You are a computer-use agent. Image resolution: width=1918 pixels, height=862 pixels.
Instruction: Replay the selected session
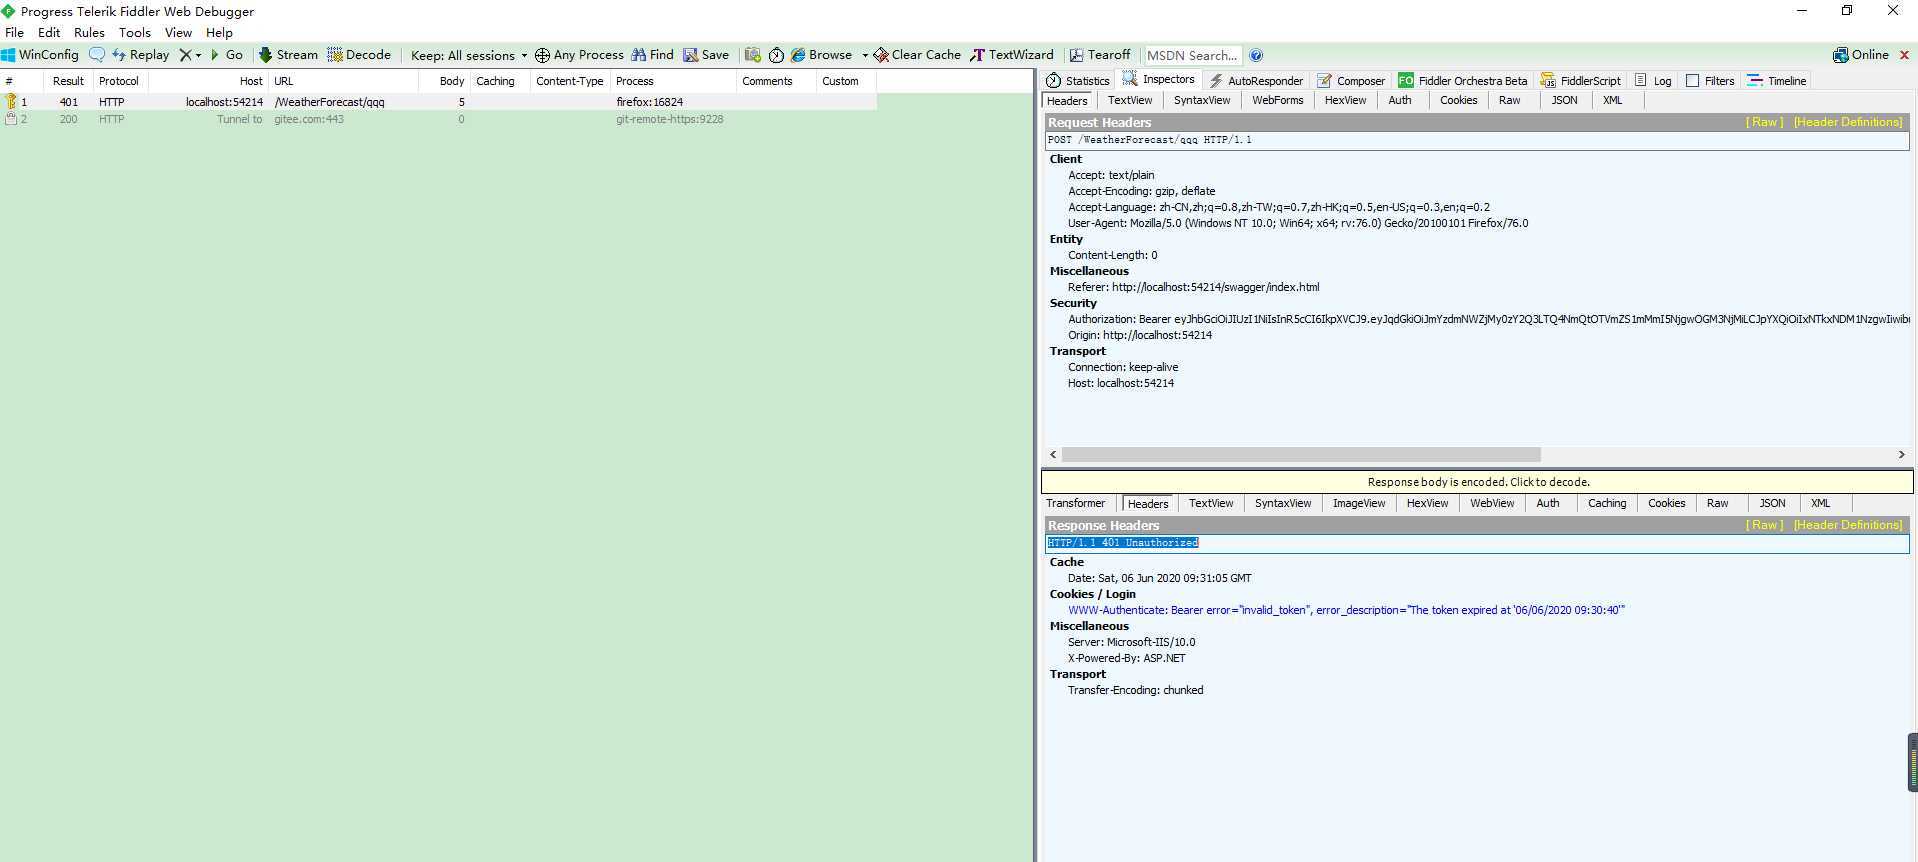pyautogui.click(x=140, y=55)
